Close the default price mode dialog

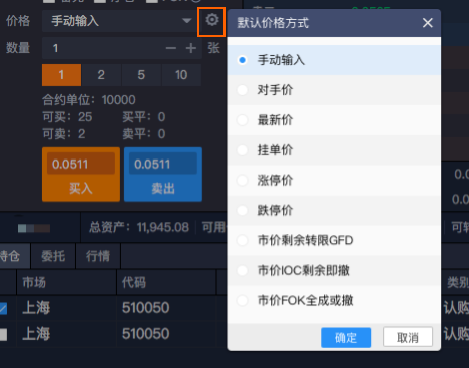tap(428, 23)
